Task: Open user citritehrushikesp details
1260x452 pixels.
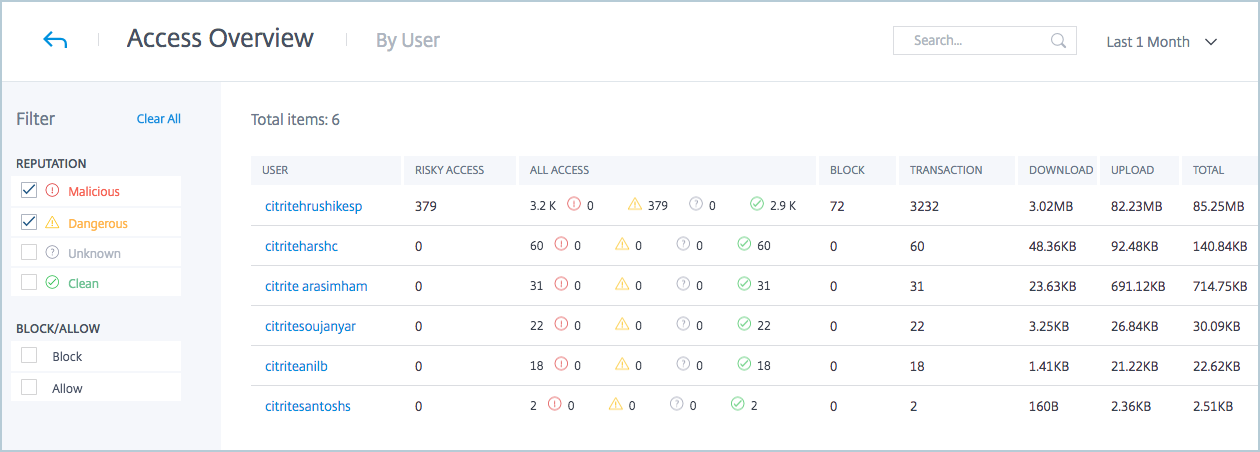Action: click(313, 206)
